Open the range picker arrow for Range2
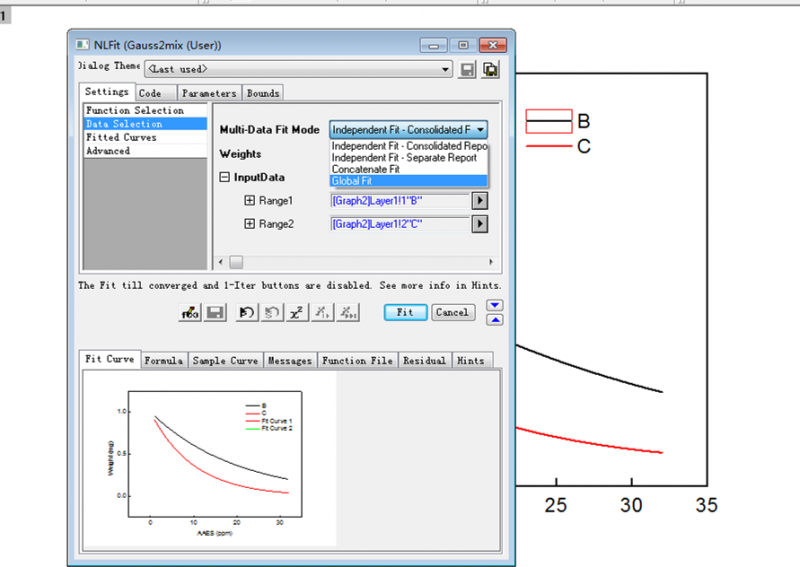Image resolution: width=800 pixels, height=567 pixels. click(x=480, y=224)
